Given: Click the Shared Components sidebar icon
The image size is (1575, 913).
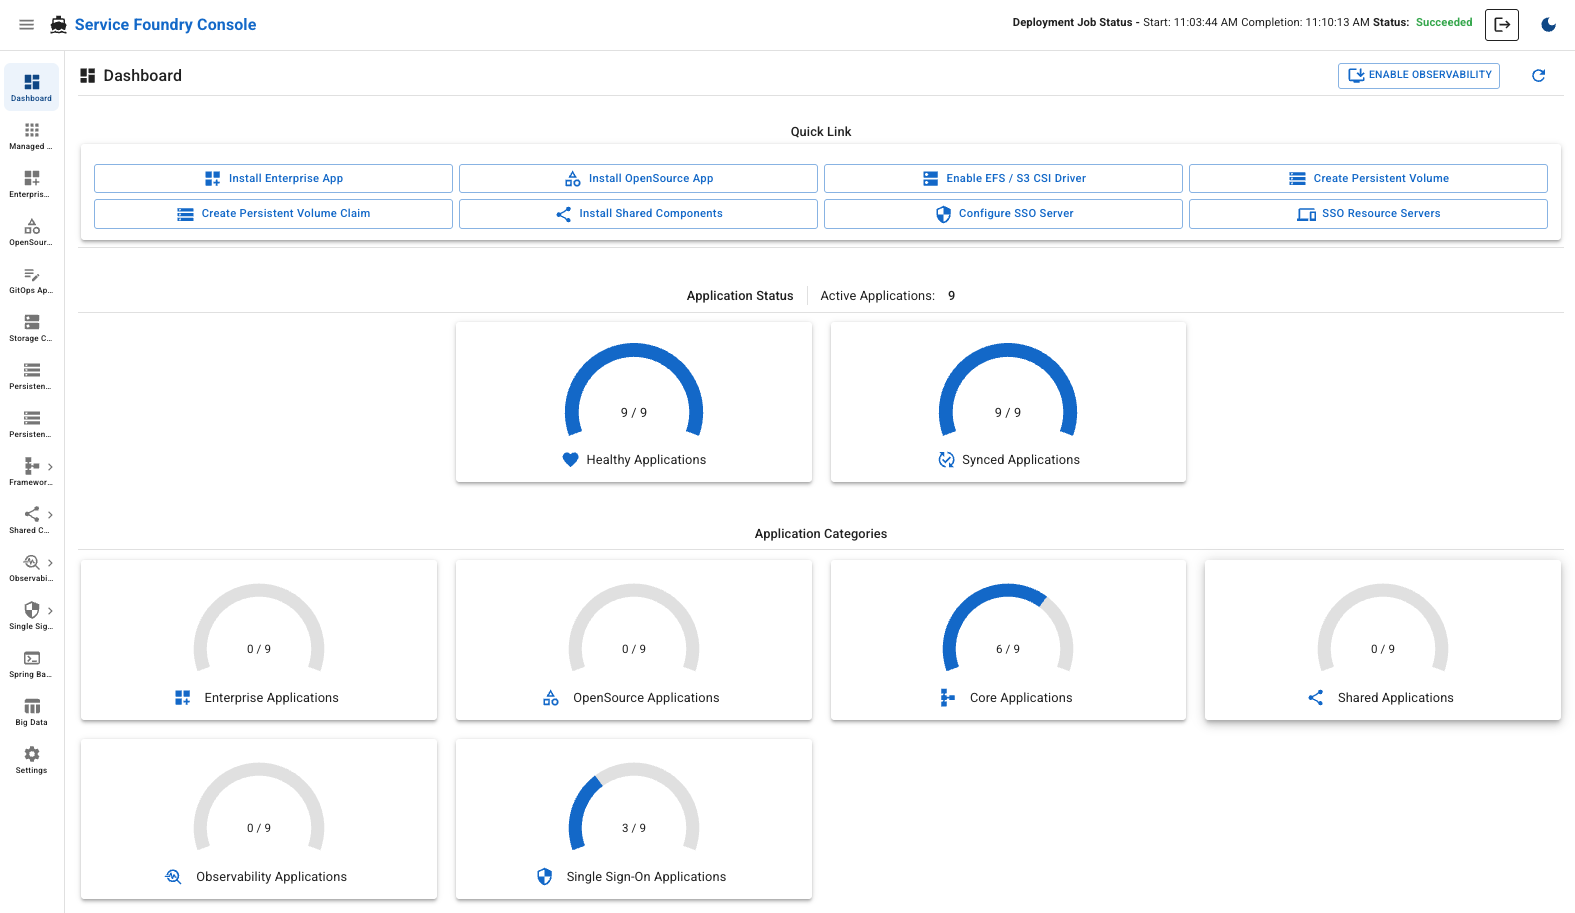Looking at the screenshot, I should click(x=32, y=514).
